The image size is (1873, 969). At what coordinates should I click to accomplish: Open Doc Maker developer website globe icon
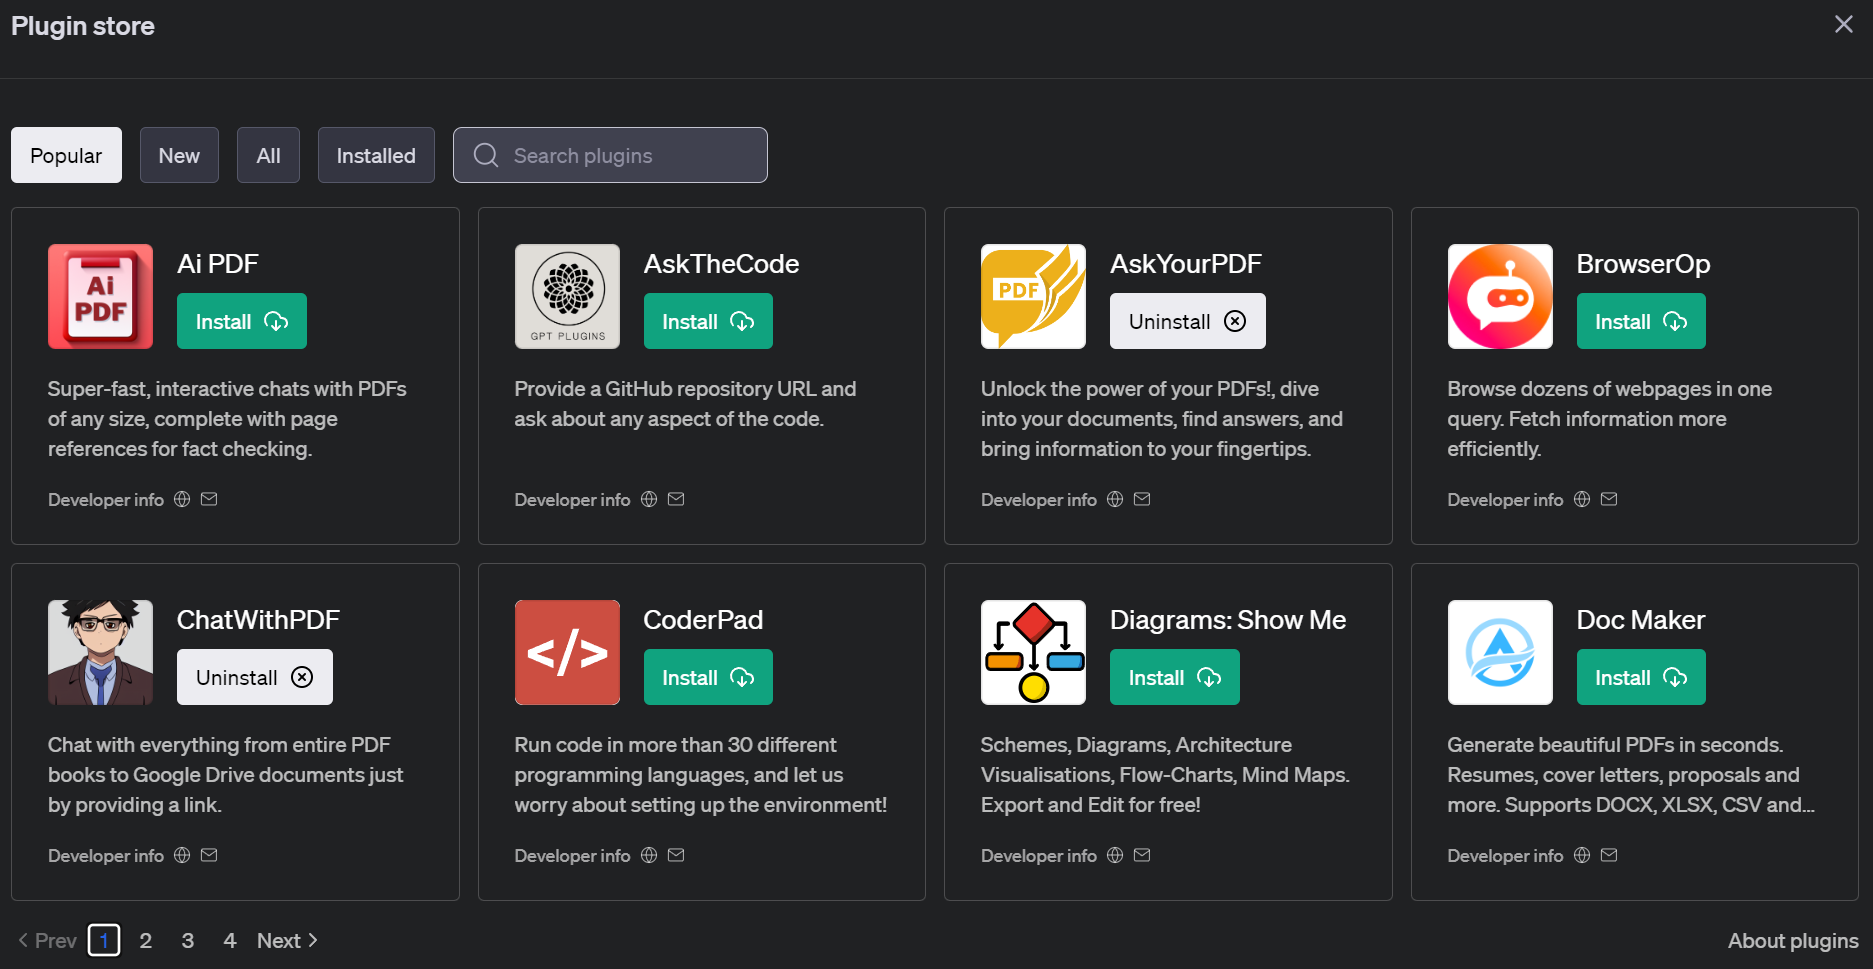point(1582,855)
